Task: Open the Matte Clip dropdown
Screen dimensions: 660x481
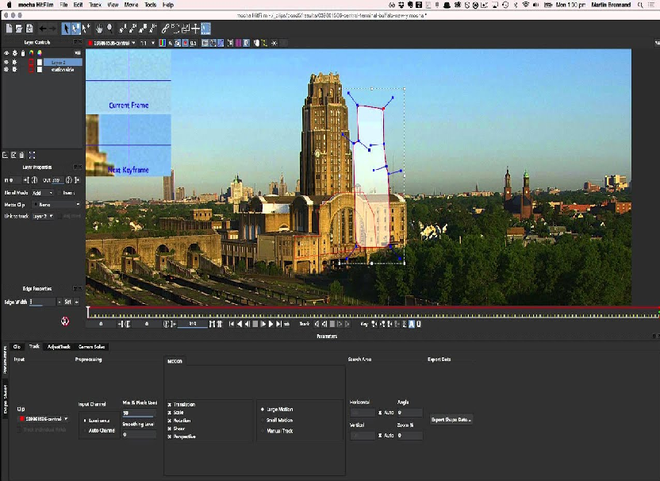Action: [x=57, y=205]
